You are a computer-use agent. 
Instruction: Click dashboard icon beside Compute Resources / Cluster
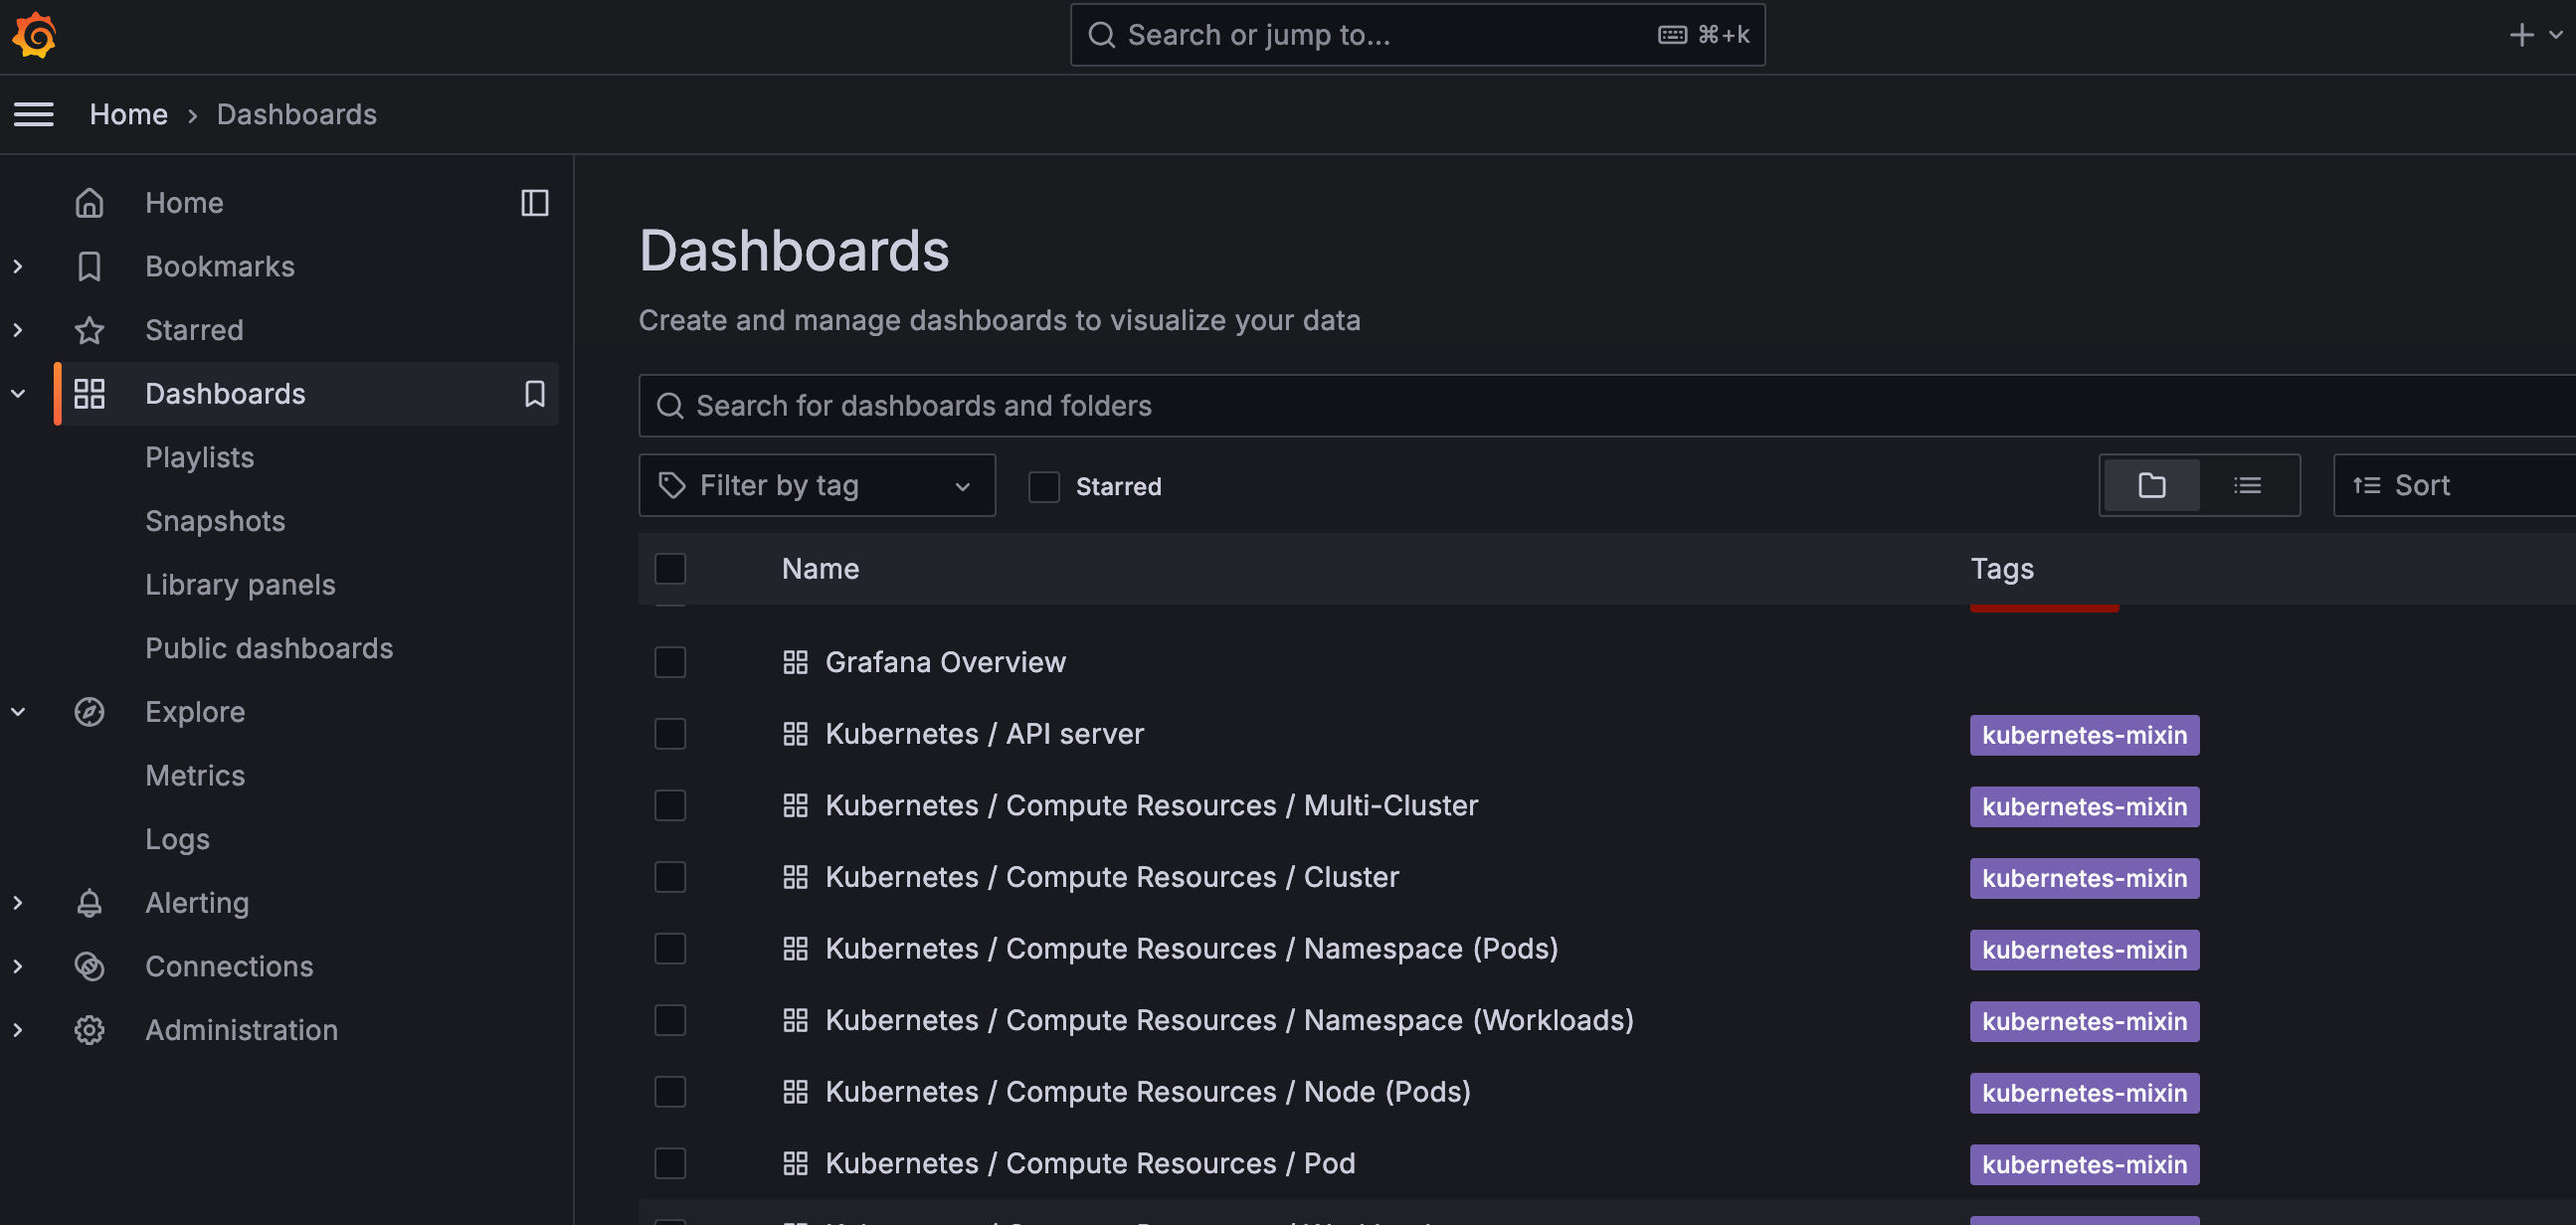pyautogui.click(x=795, y=877)
